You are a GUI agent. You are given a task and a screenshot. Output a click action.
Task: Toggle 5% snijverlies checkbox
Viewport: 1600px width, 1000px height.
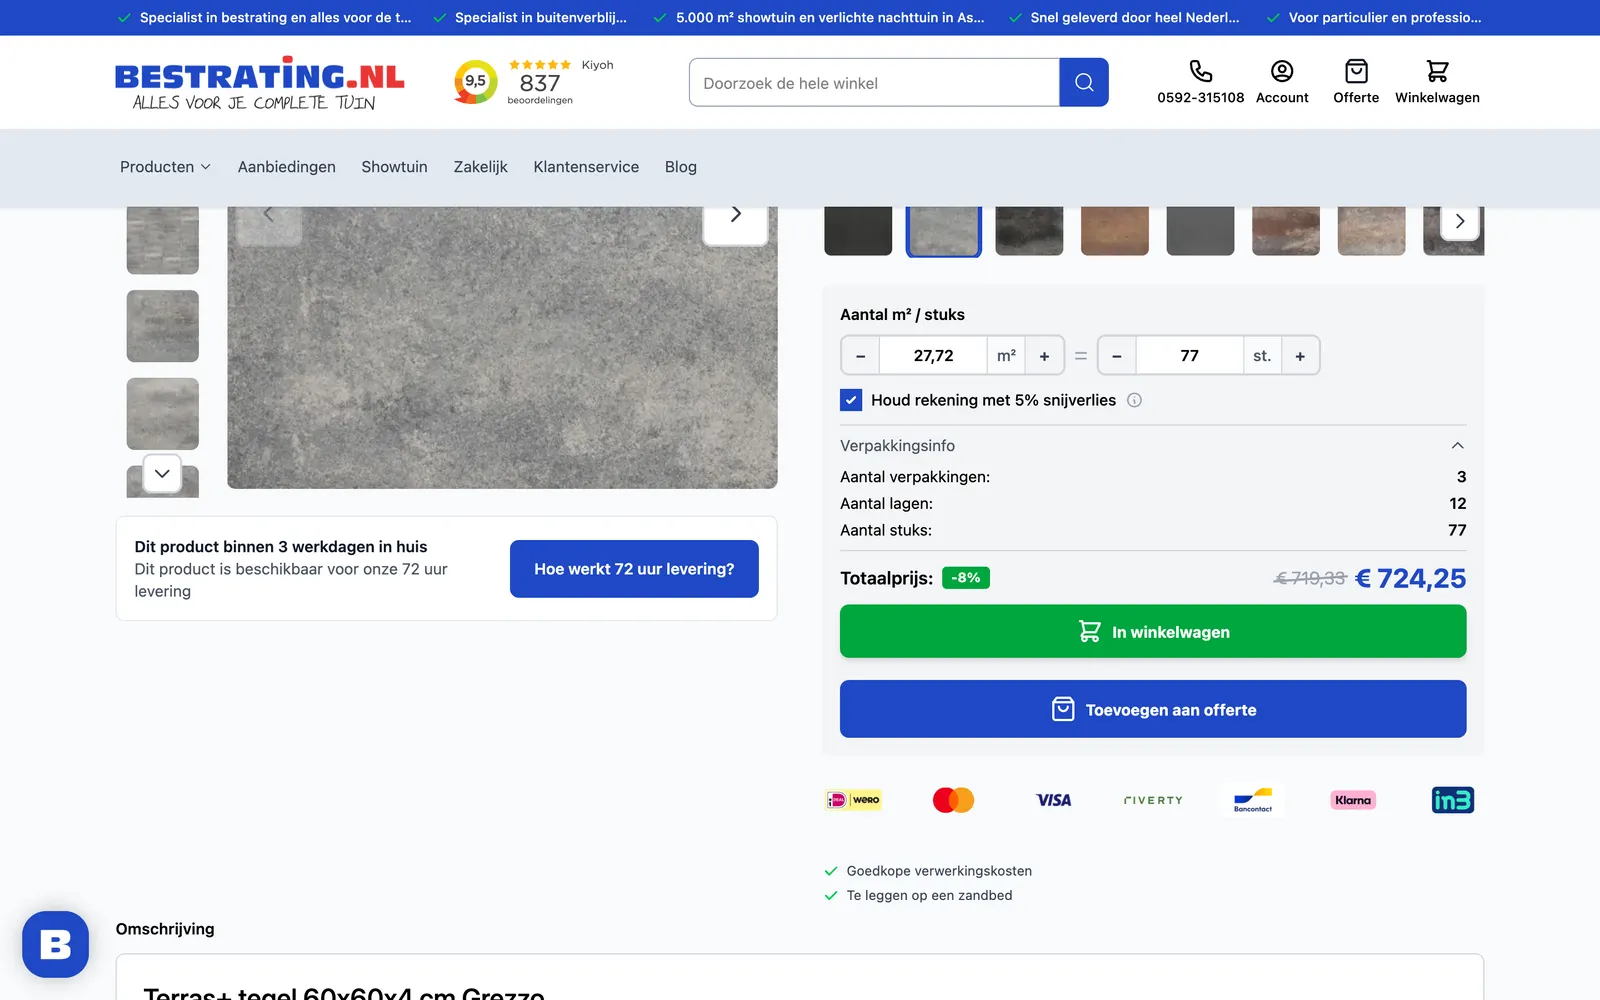pos(851,400)
